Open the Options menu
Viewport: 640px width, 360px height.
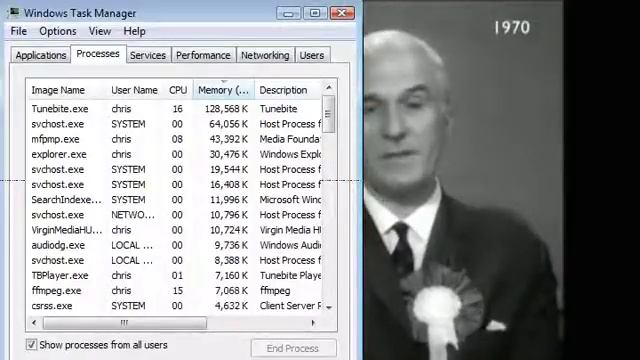[58, 31]
